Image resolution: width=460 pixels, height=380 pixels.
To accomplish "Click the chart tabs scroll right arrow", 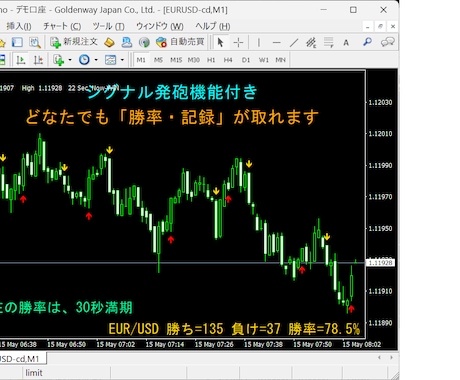I will pyautogui.click(x=391, y=357).
